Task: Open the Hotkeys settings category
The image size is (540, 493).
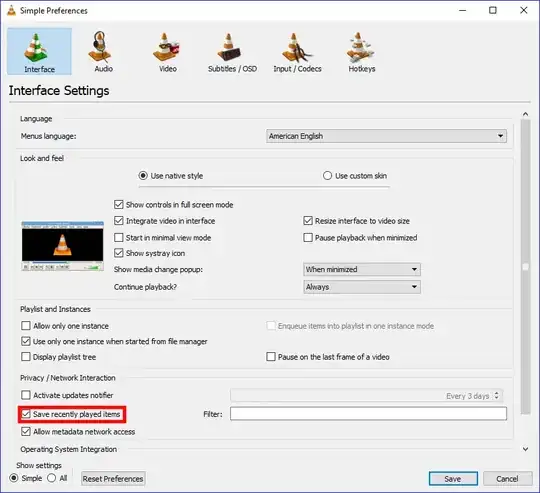Action: tap(362, 51)
